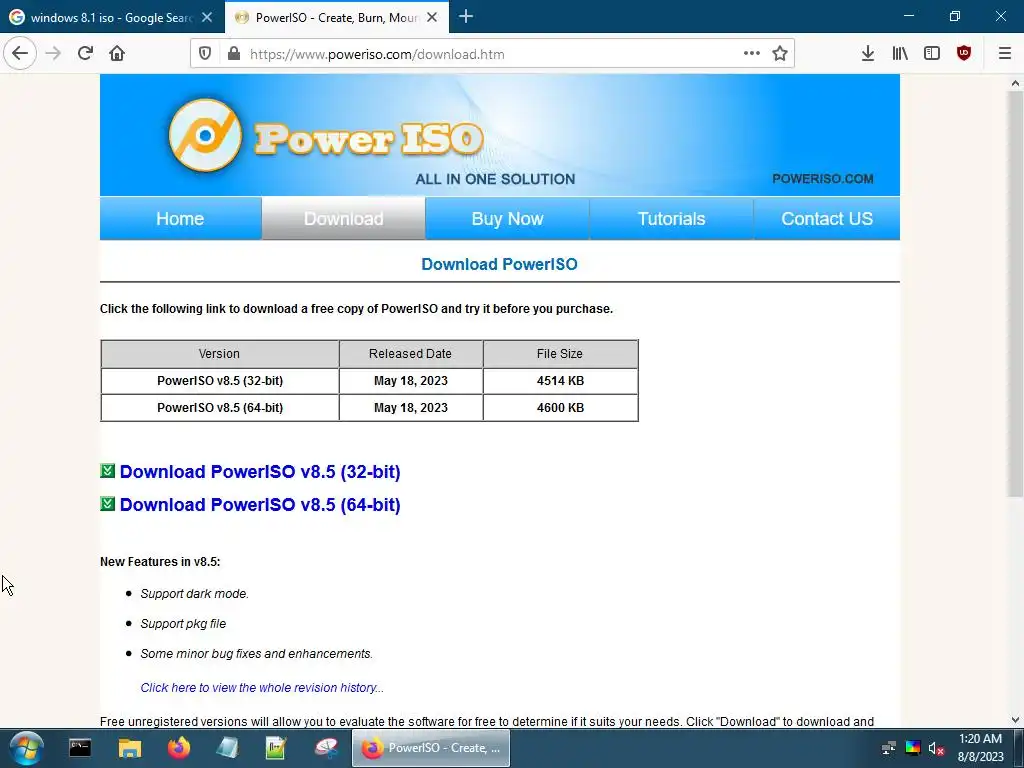
Task: Open the page actions three-dot menu
Action: [752, 54]
